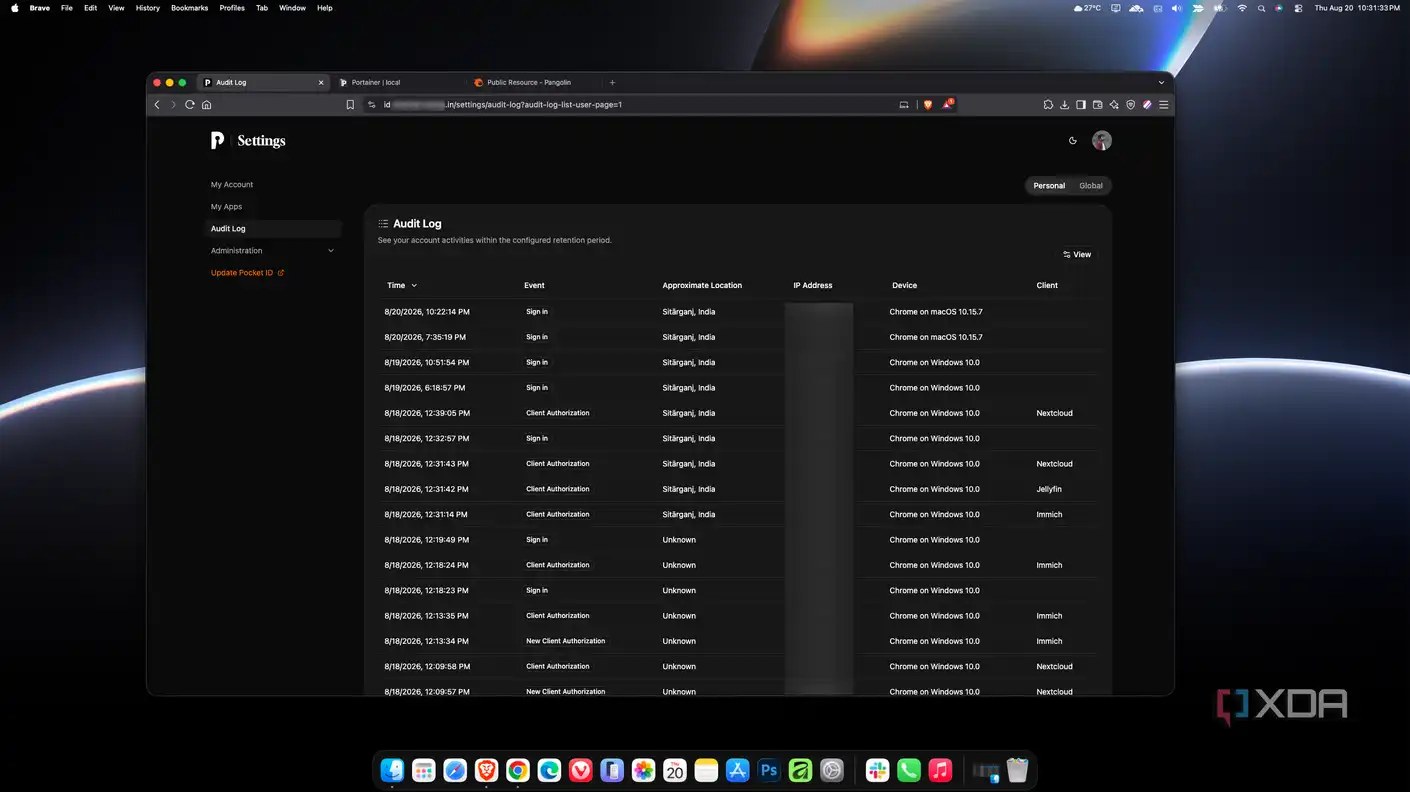The image size is (1410, 792).
Task: Click the Wi-Fi status icon
Action: [x=1242, y=8]
